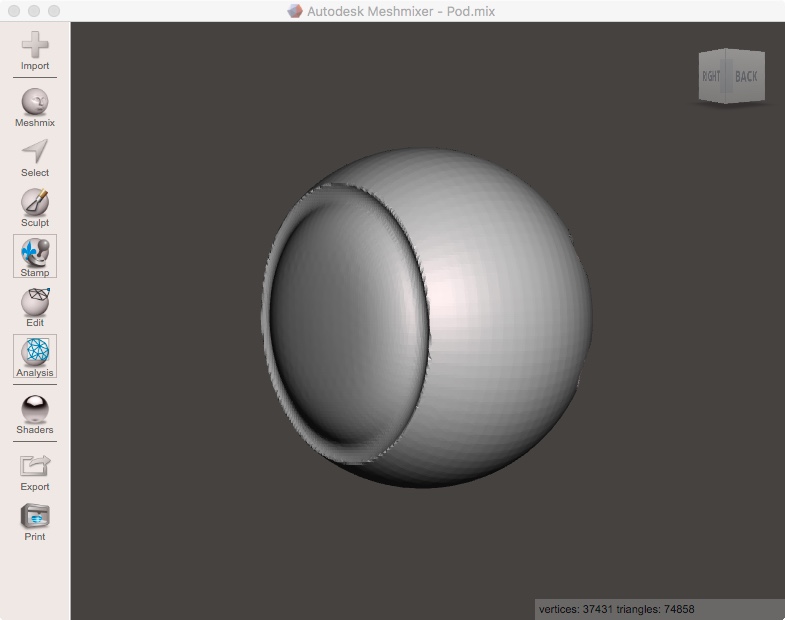This screenshot has width=785, height=620.
Task: Click the window title 'Autodesk Meshmixer - Pod.mix'
Action: coord(401,11)
